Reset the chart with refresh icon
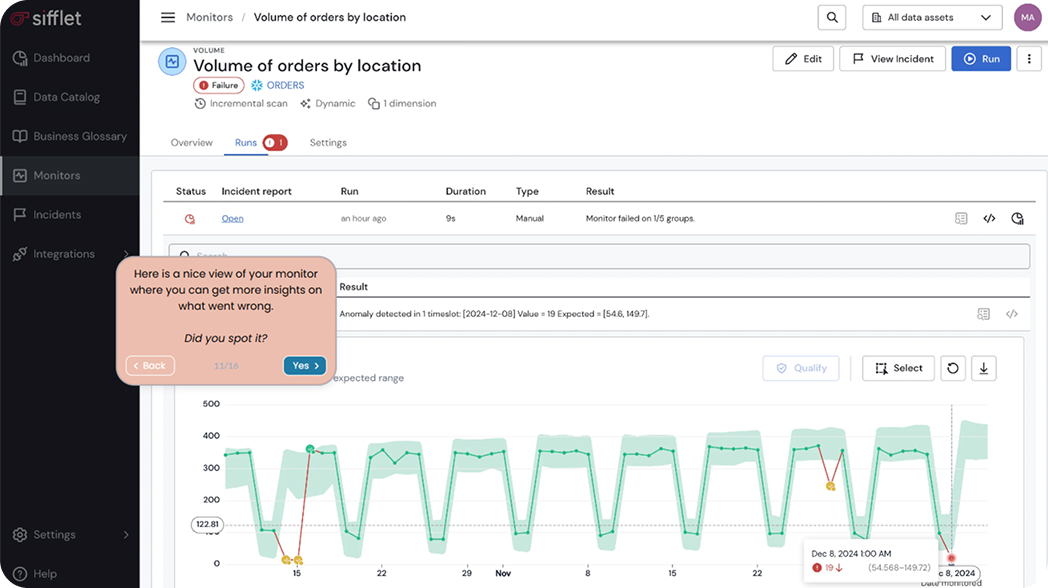Image resolution: width=1048 pixels, height=588 pixels. (953, 368)
